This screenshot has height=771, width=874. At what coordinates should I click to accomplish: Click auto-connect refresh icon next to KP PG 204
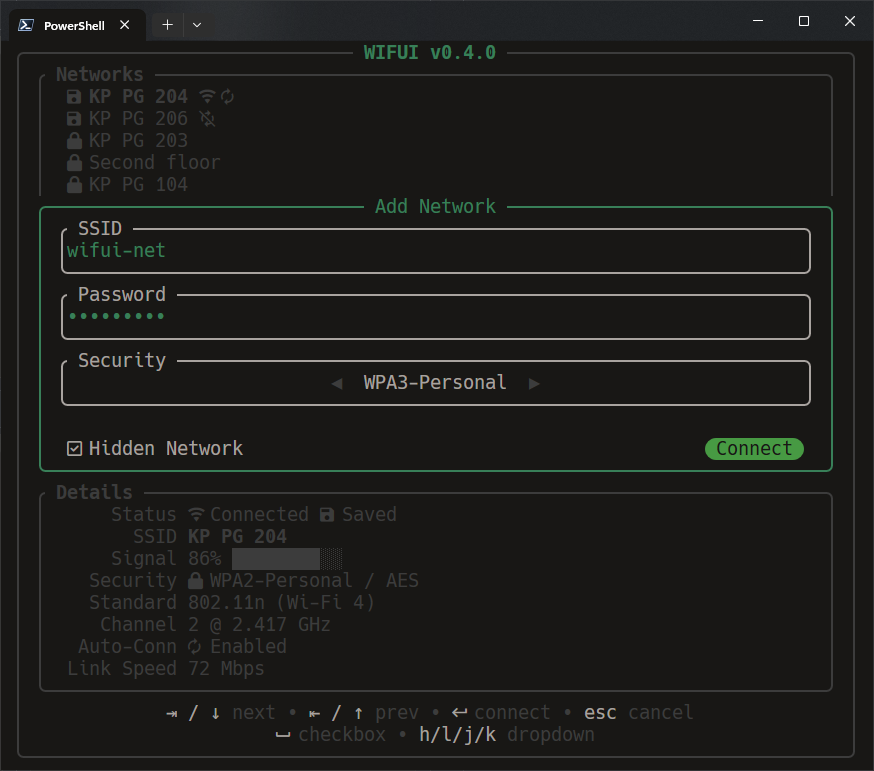tap(227, 96)
